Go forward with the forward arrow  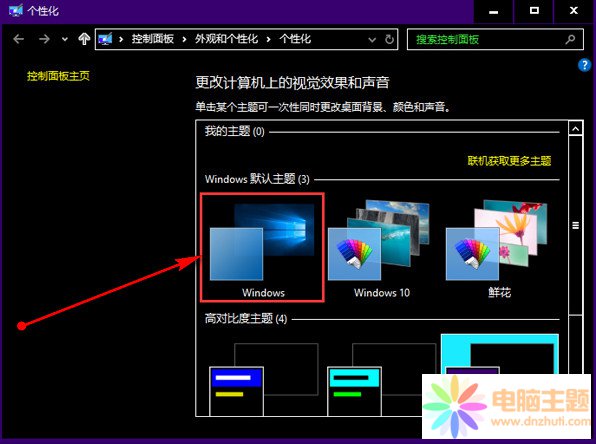44,39
